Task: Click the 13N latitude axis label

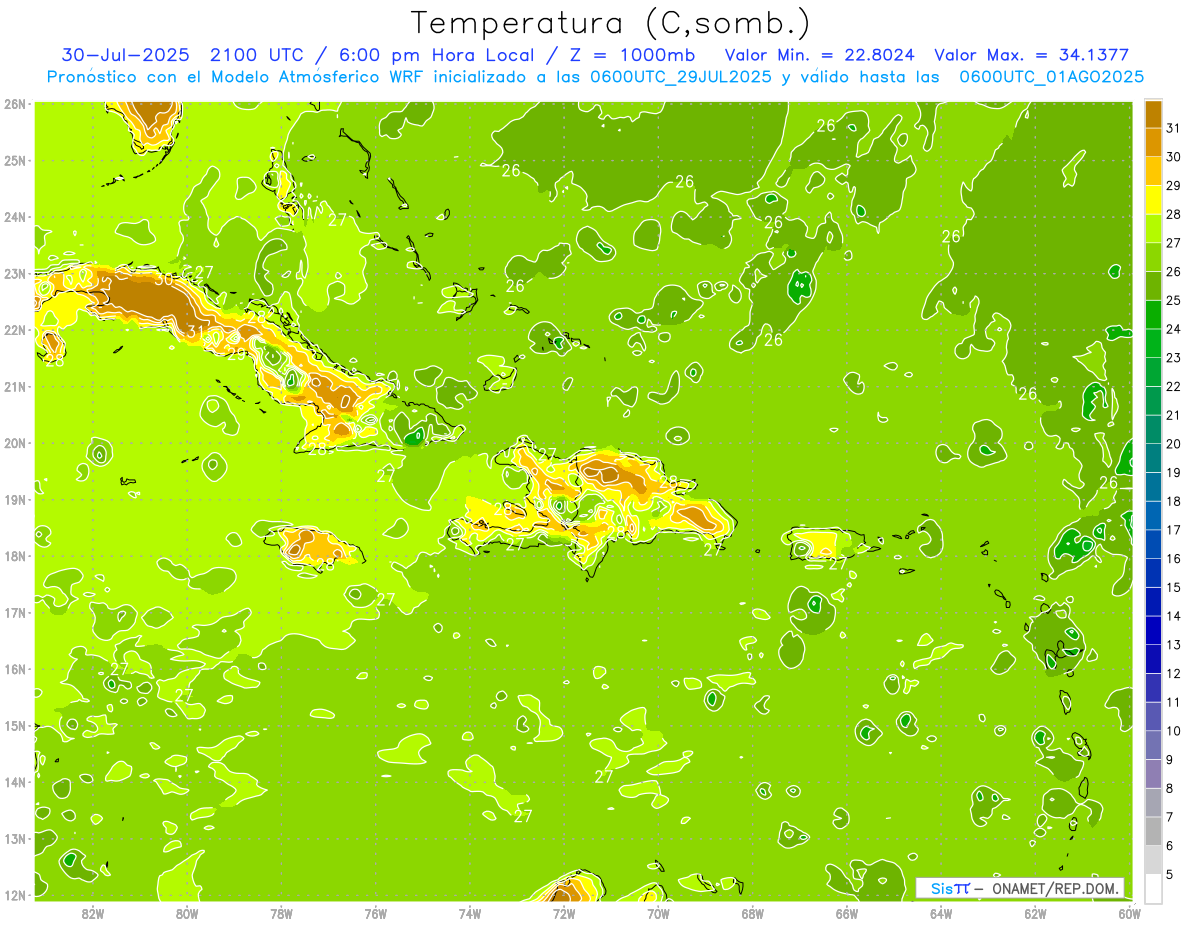Action: click(x=15, y=838)
